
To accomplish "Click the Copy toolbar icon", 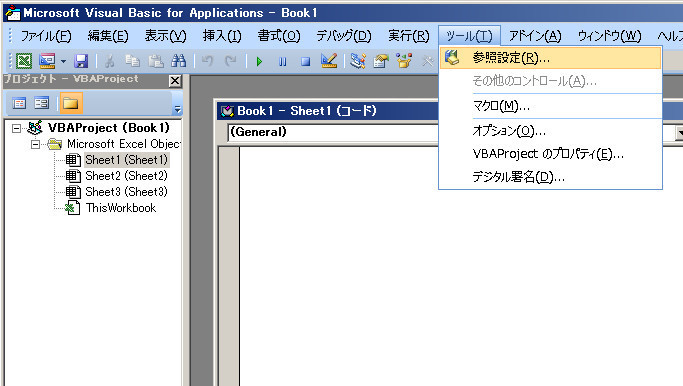I will tap(132, 61).
